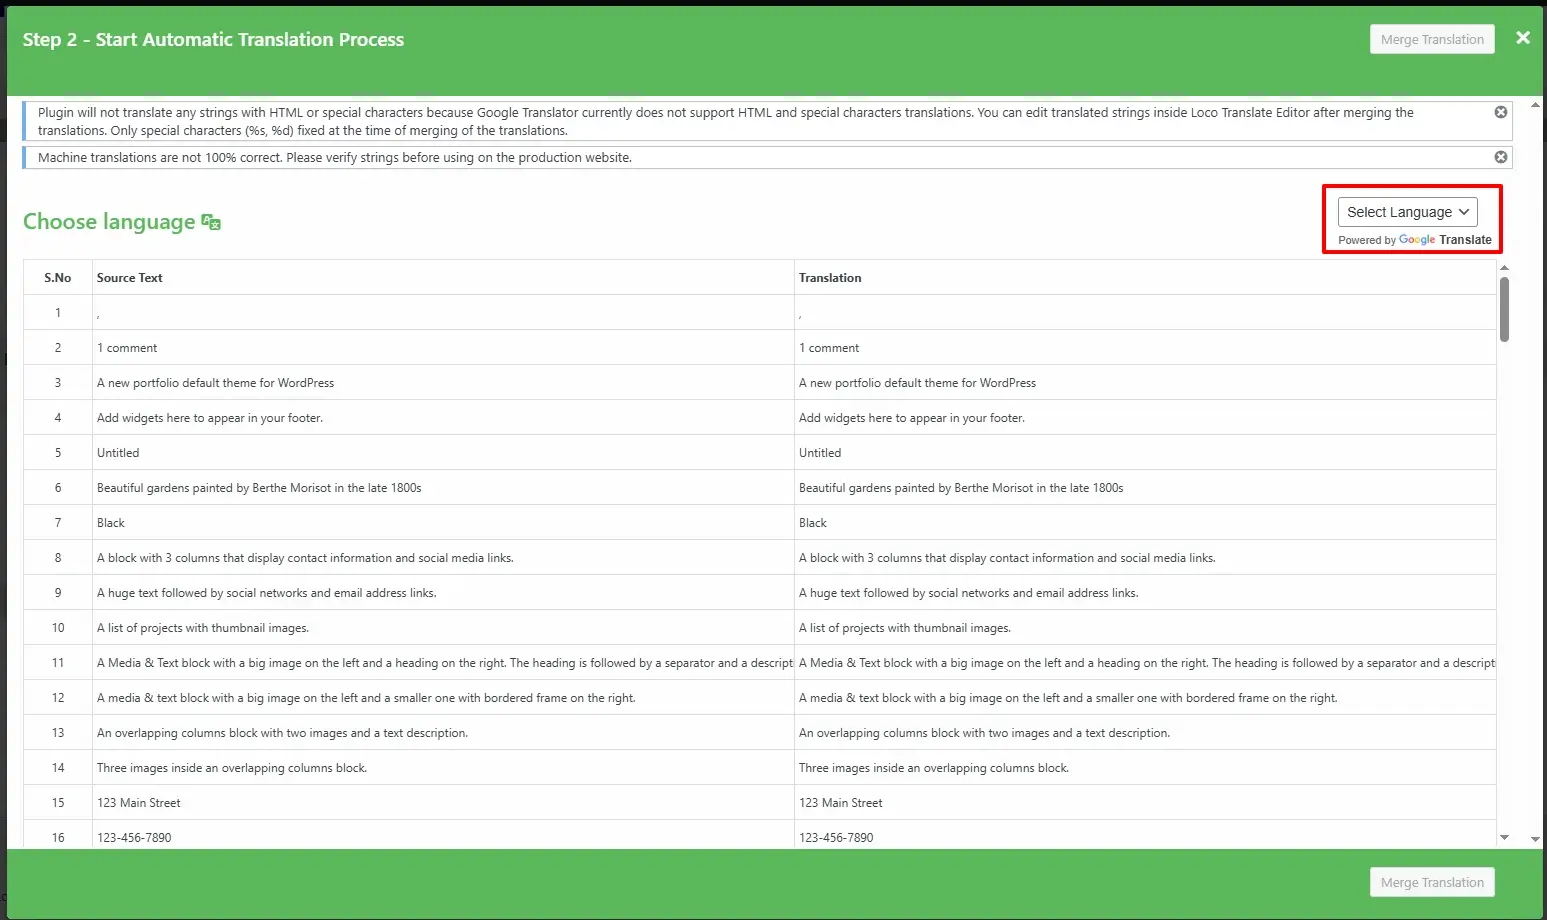Click the 'Choose language' heading
The image size is (1547, 920).
pos(109,222)
